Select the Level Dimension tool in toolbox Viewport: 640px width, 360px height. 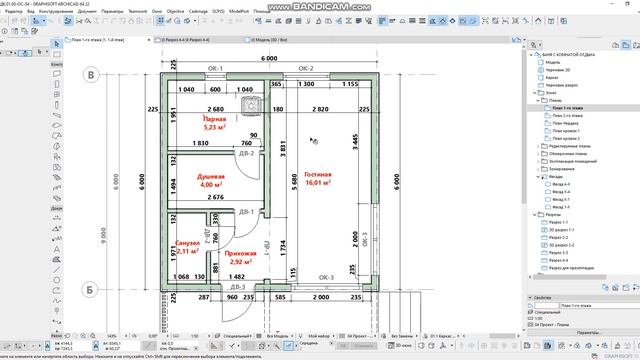[x=57, y=228]
